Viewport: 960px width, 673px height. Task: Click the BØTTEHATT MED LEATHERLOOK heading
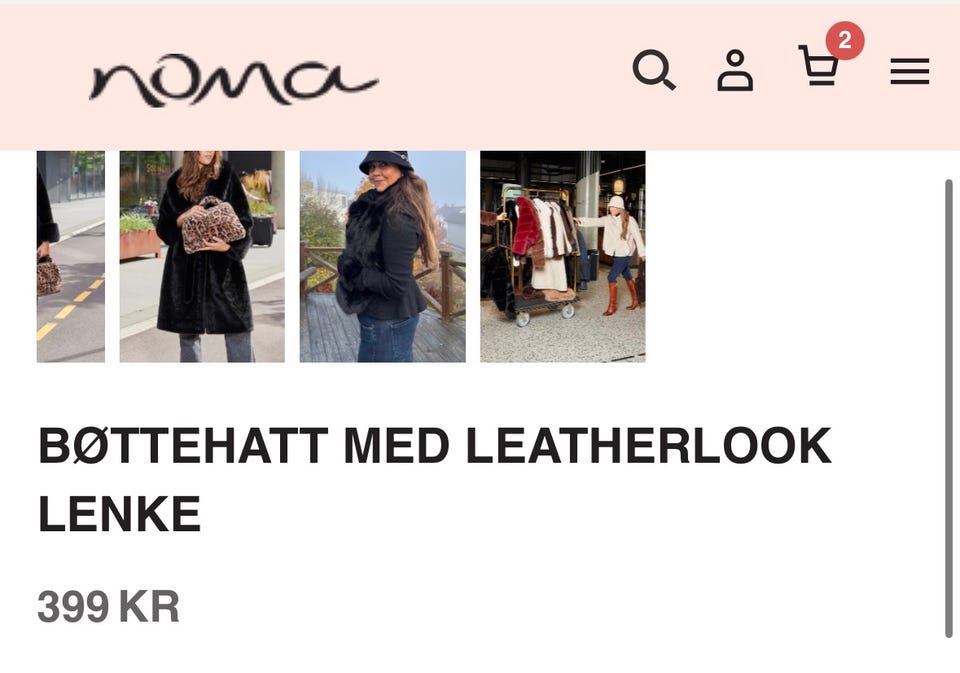coord(435,446)
